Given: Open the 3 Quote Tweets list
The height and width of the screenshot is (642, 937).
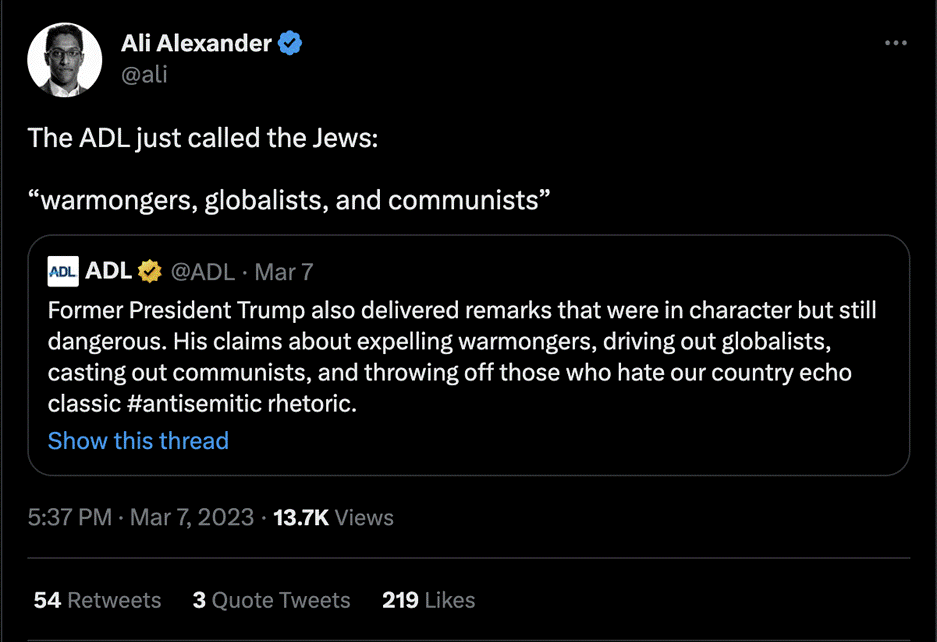Looking at the screenshot, I should click(x=271, y=600).
